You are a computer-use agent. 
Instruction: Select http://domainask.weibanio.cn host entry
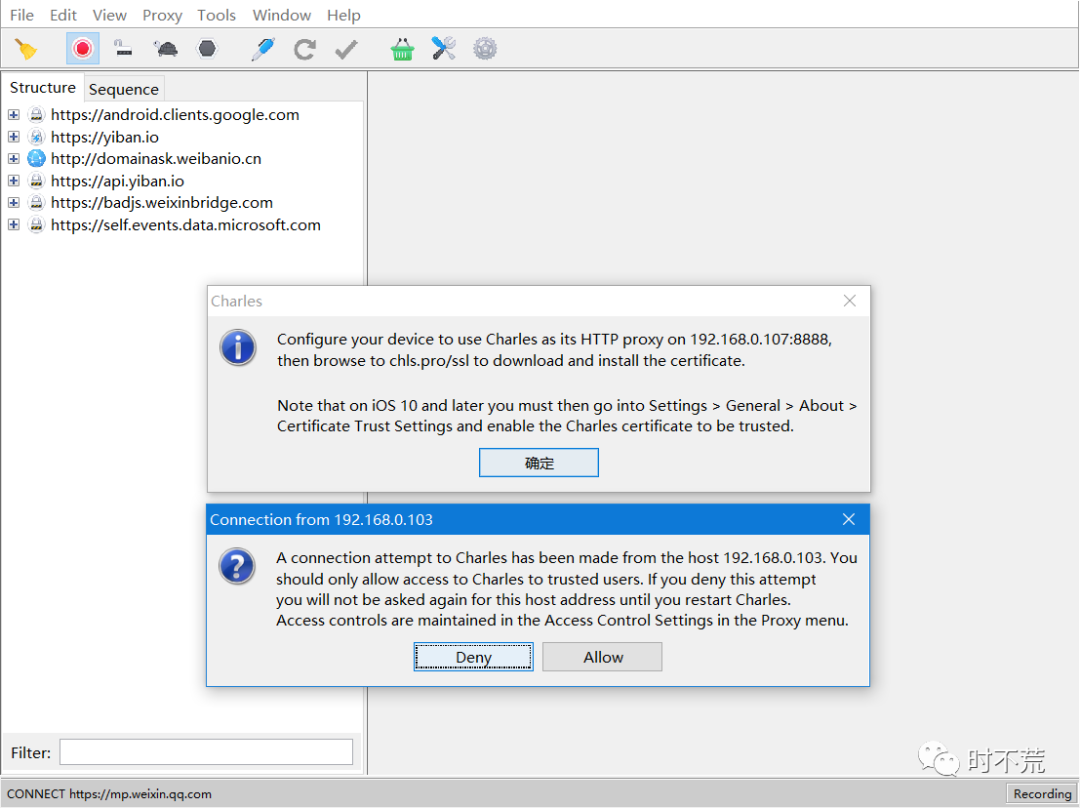156,158
